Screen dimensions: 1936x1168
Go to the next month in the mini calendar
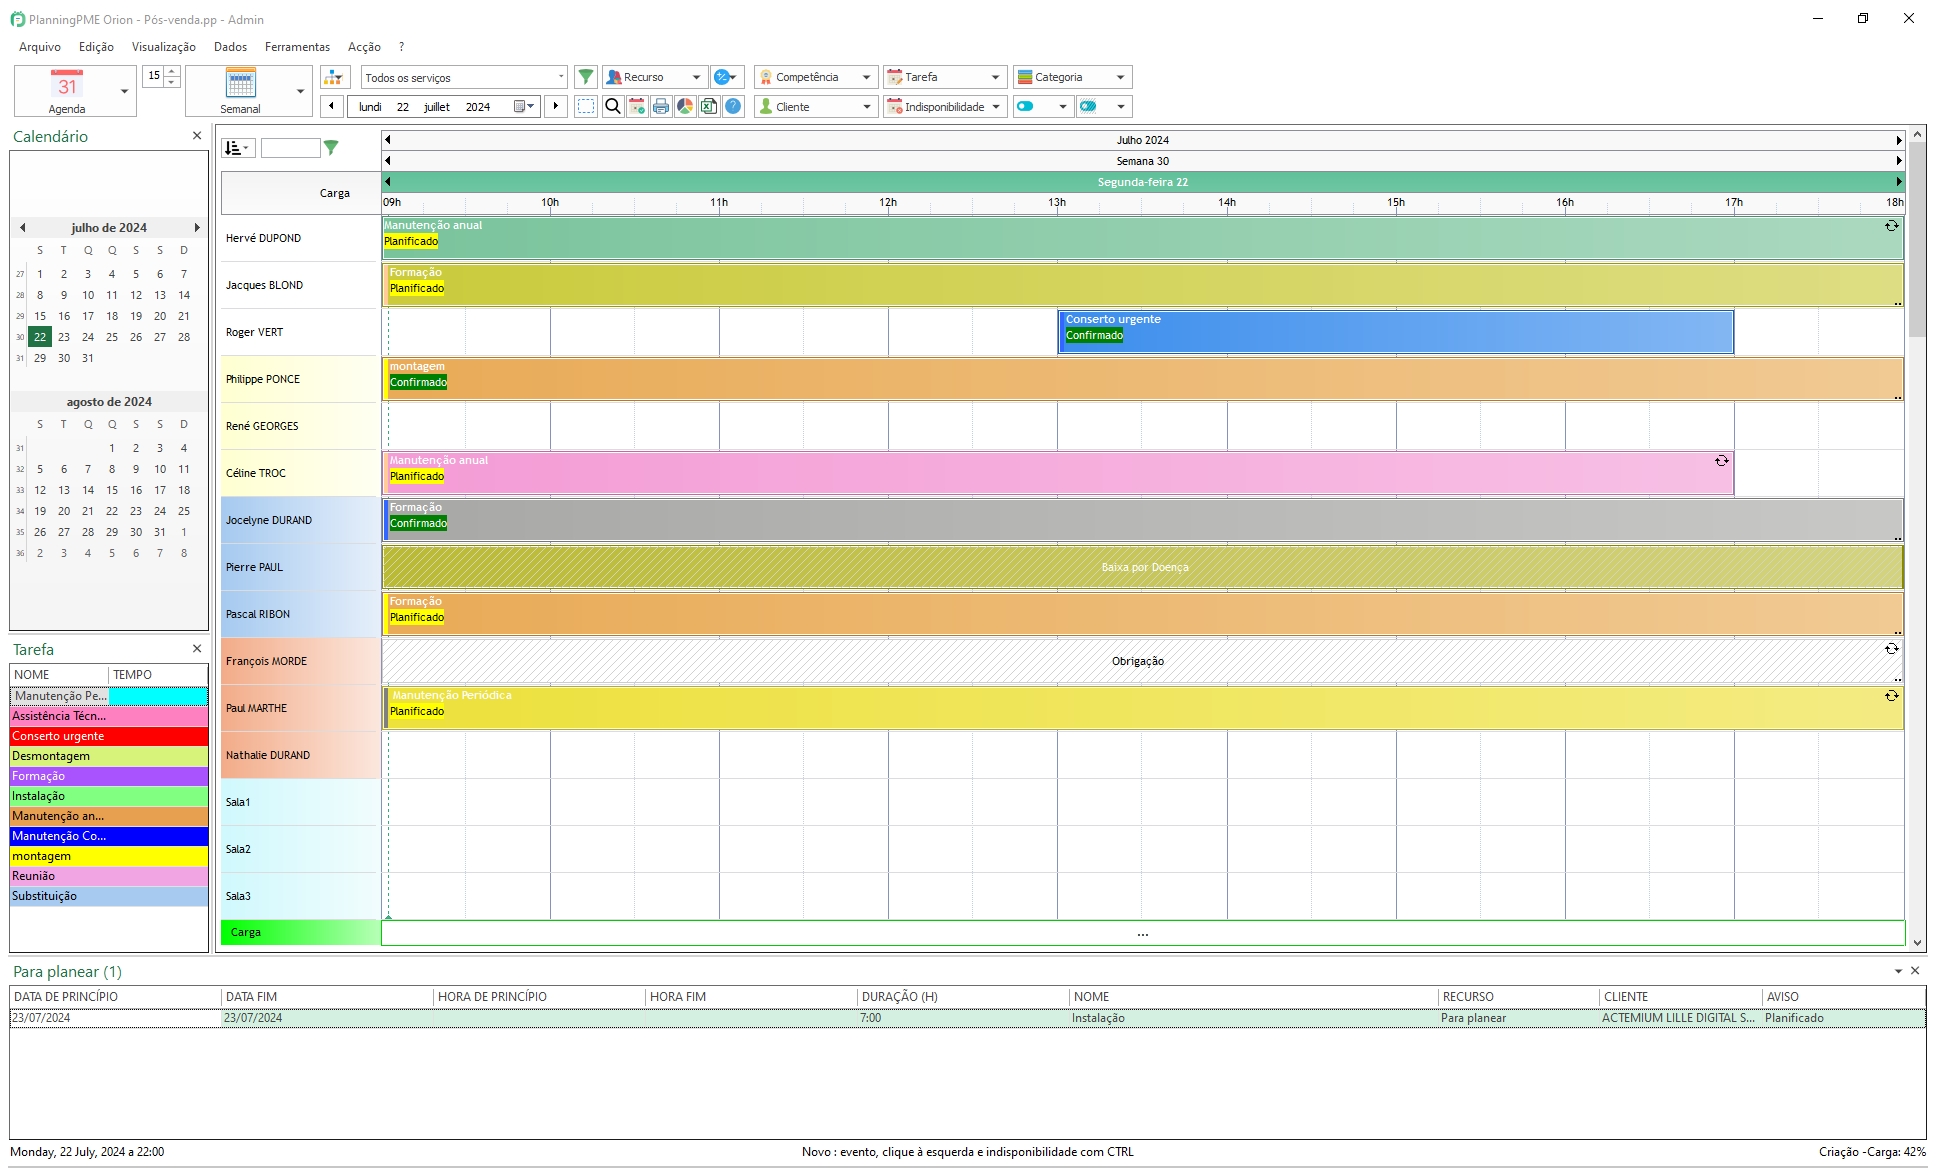click(197, 228)
